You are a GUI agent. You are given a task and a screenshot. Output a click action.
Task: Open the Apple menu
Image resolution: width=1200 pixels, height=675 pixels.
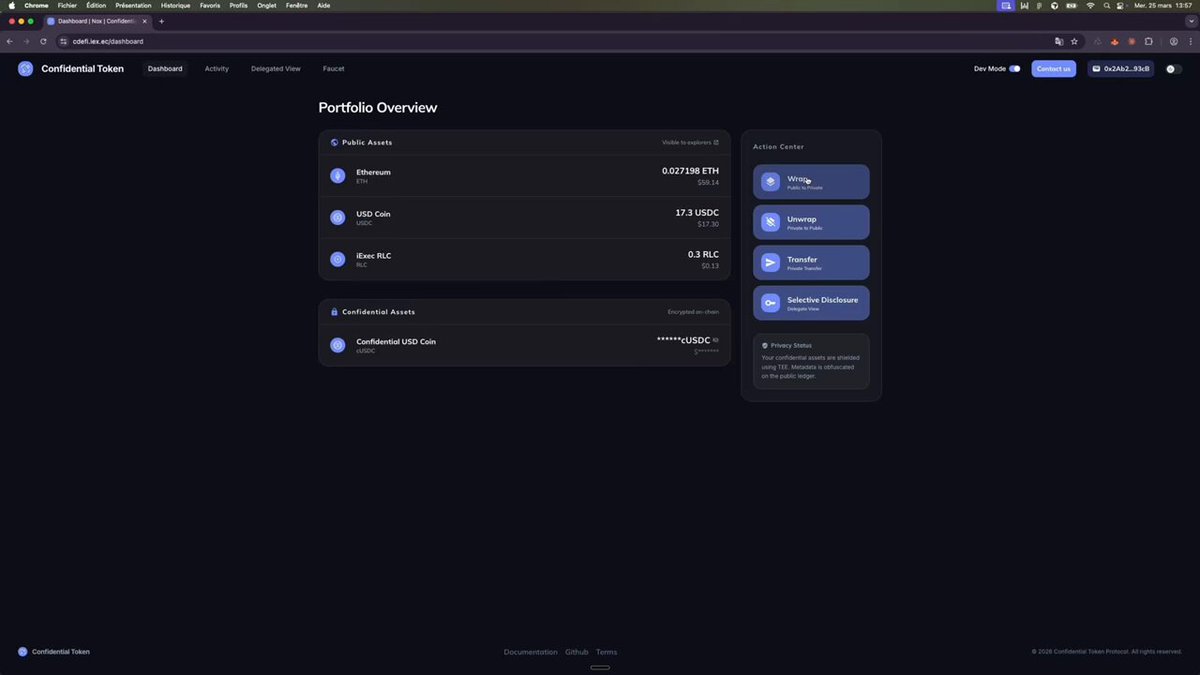coord(10,5)
